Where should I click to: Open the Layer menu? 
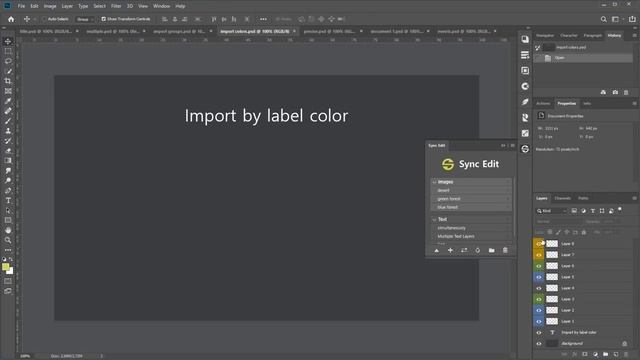[67, 6]
